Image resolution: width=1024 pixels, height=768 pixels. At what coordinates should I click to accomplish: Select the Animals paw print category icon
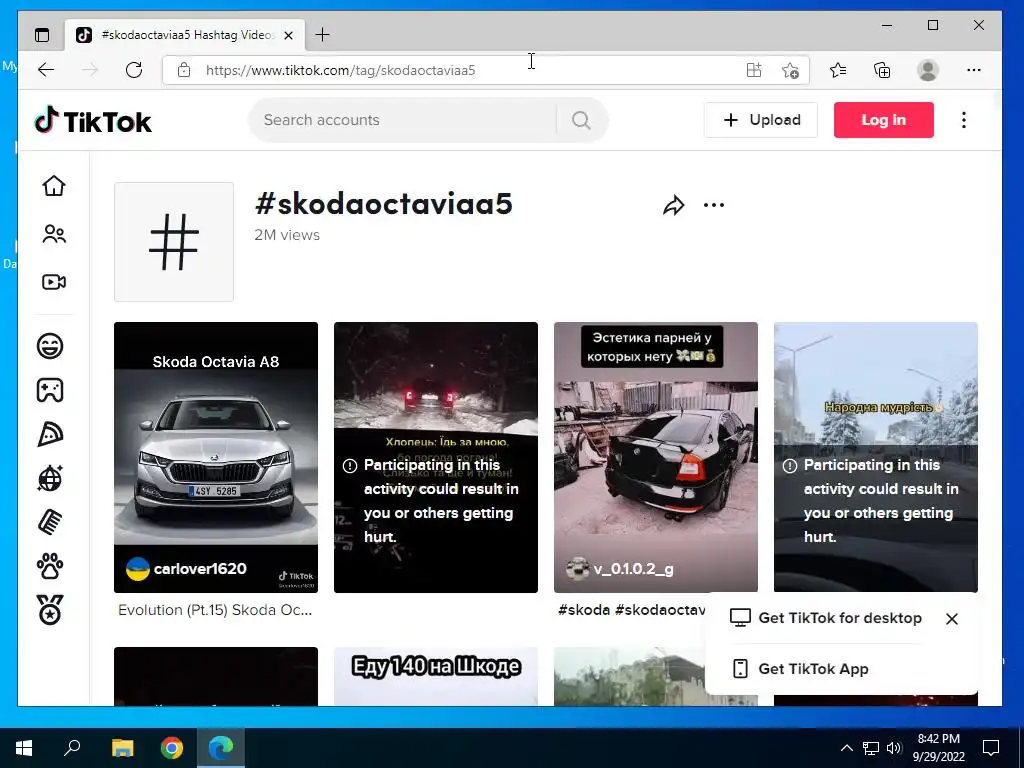[x=50, y=566]
